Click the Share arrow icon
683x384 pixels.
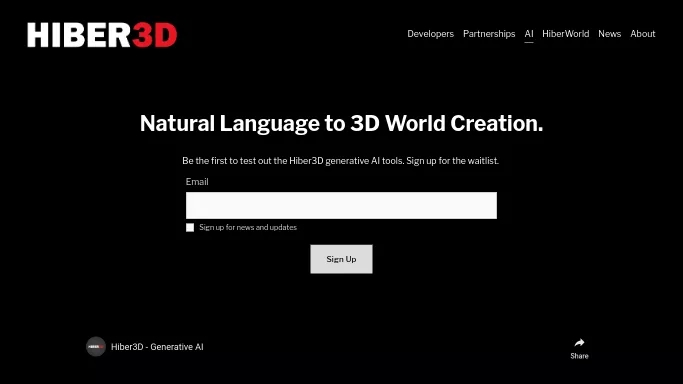tap(579, 343)
